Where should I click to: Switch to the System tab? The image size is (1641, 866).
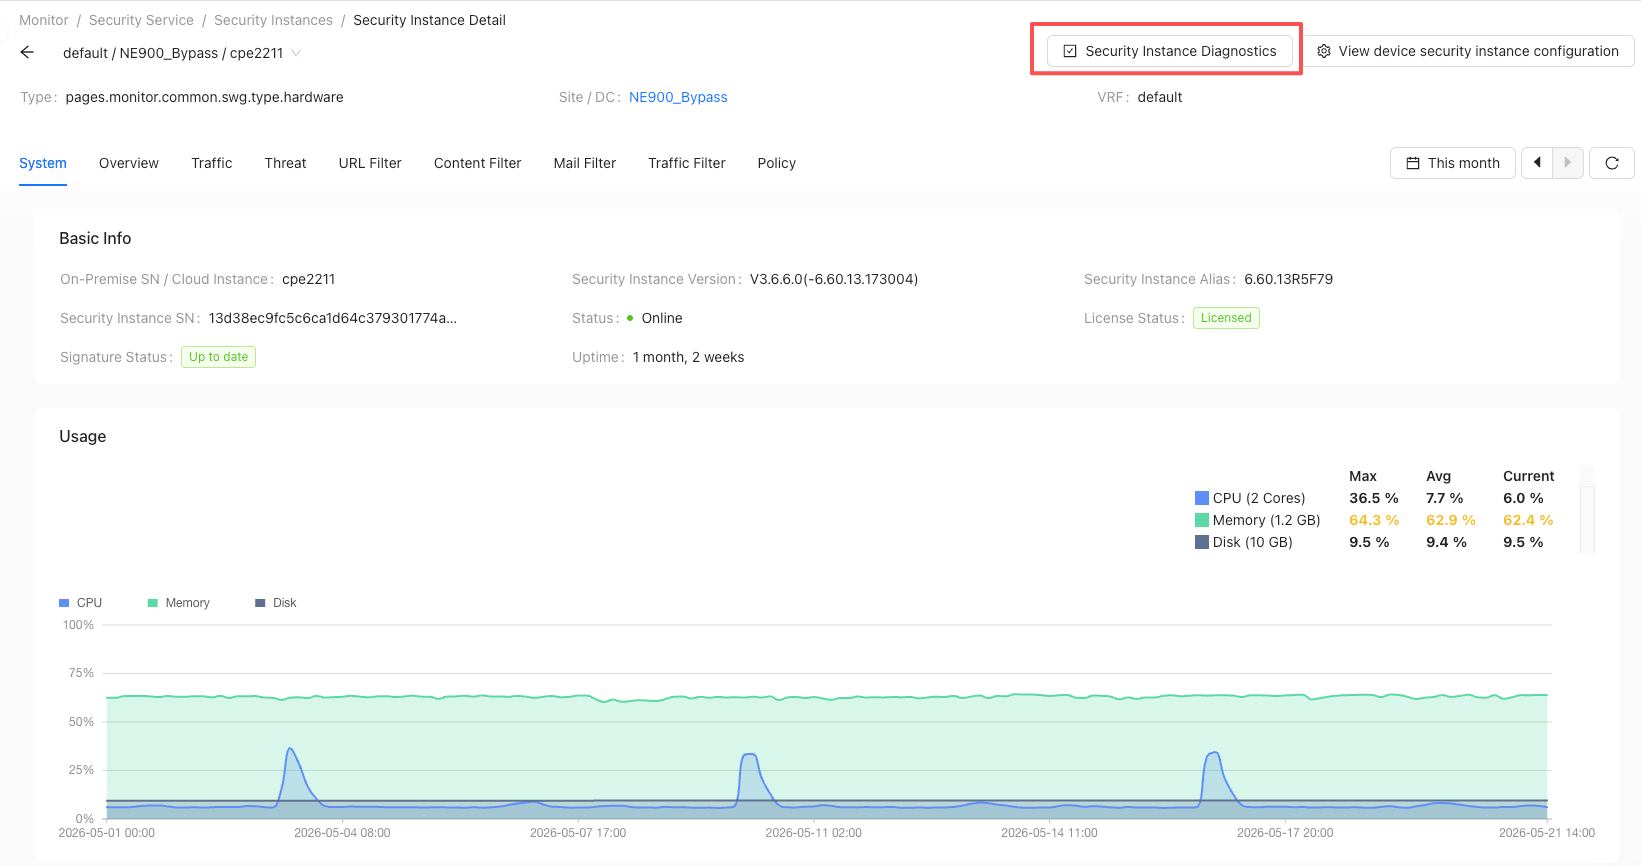click(x=43, y=163)
